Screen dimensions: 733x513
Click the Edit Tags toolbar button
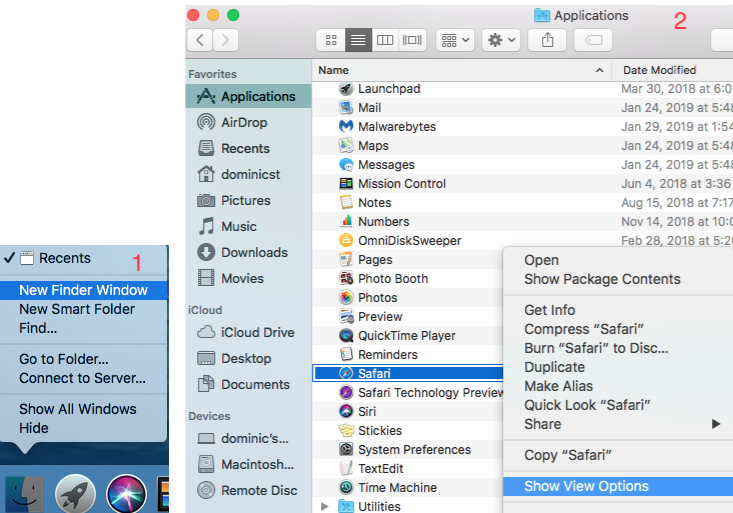pyautogui.click(x=593, y=40)
